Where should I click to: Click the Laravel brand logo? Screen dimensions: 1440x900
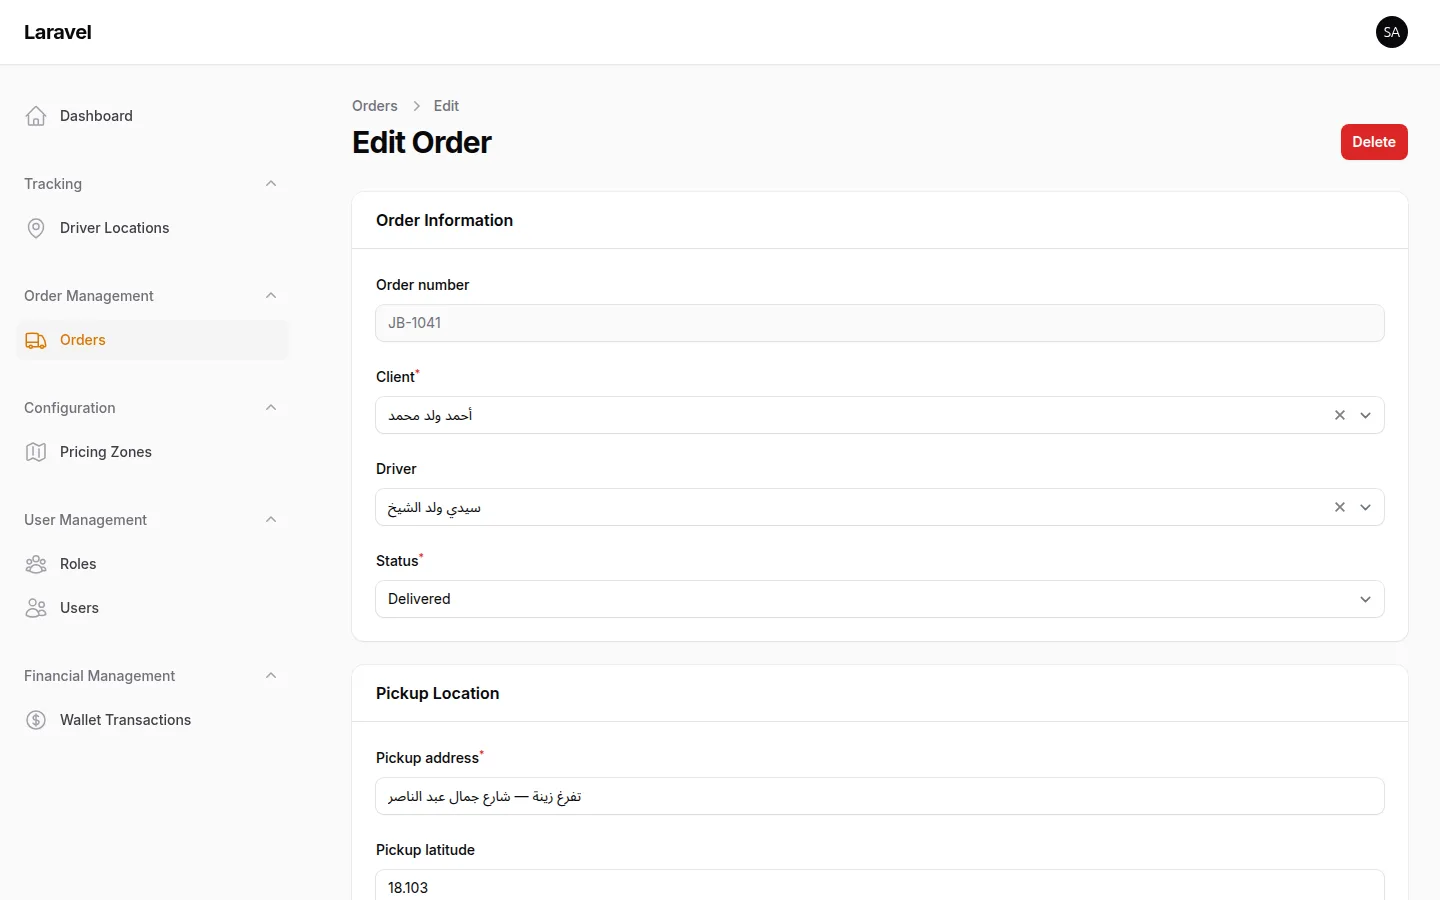click(58, 32)
